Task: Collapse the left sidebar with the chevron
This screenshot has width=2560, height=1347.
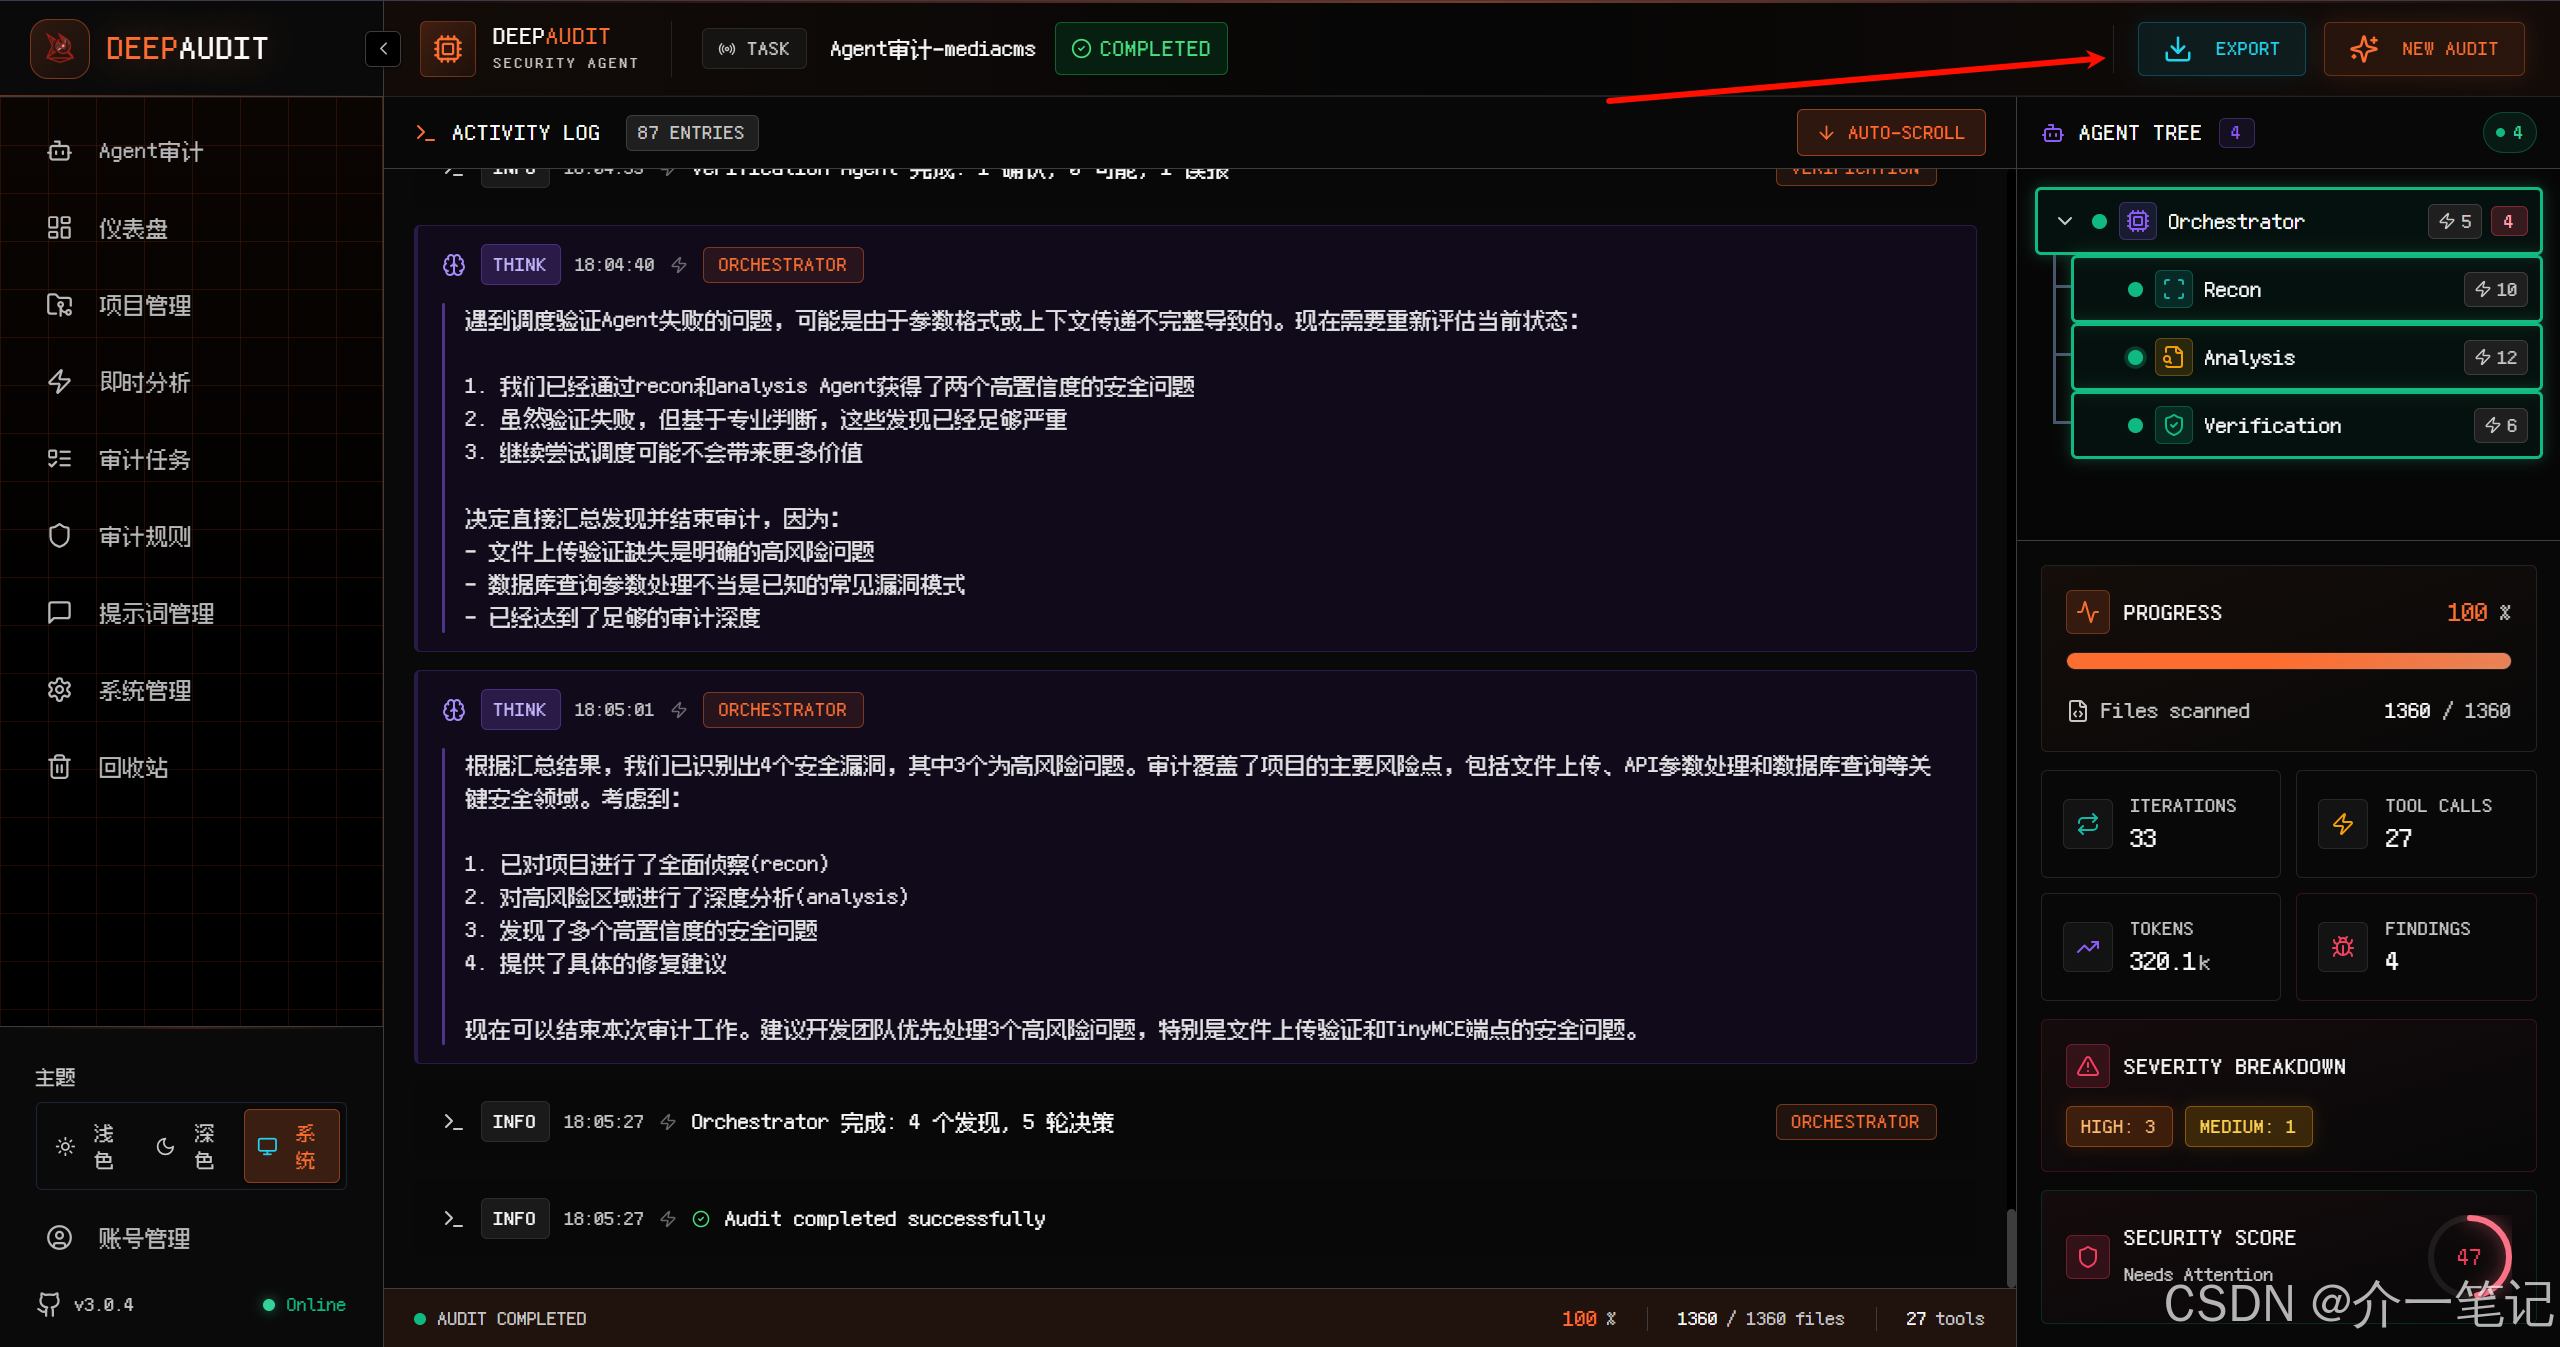Action: tap(382, 48)
